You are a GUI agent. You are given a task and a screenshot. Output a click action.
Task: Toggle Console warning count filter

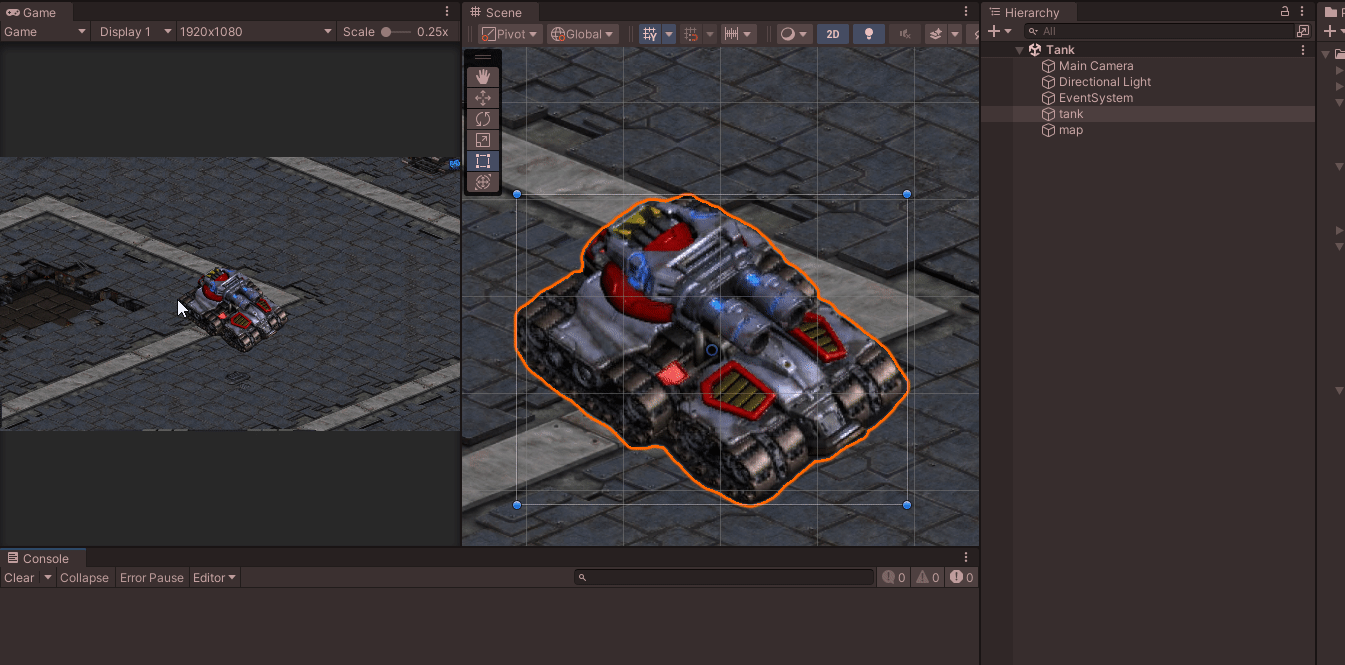927,578
